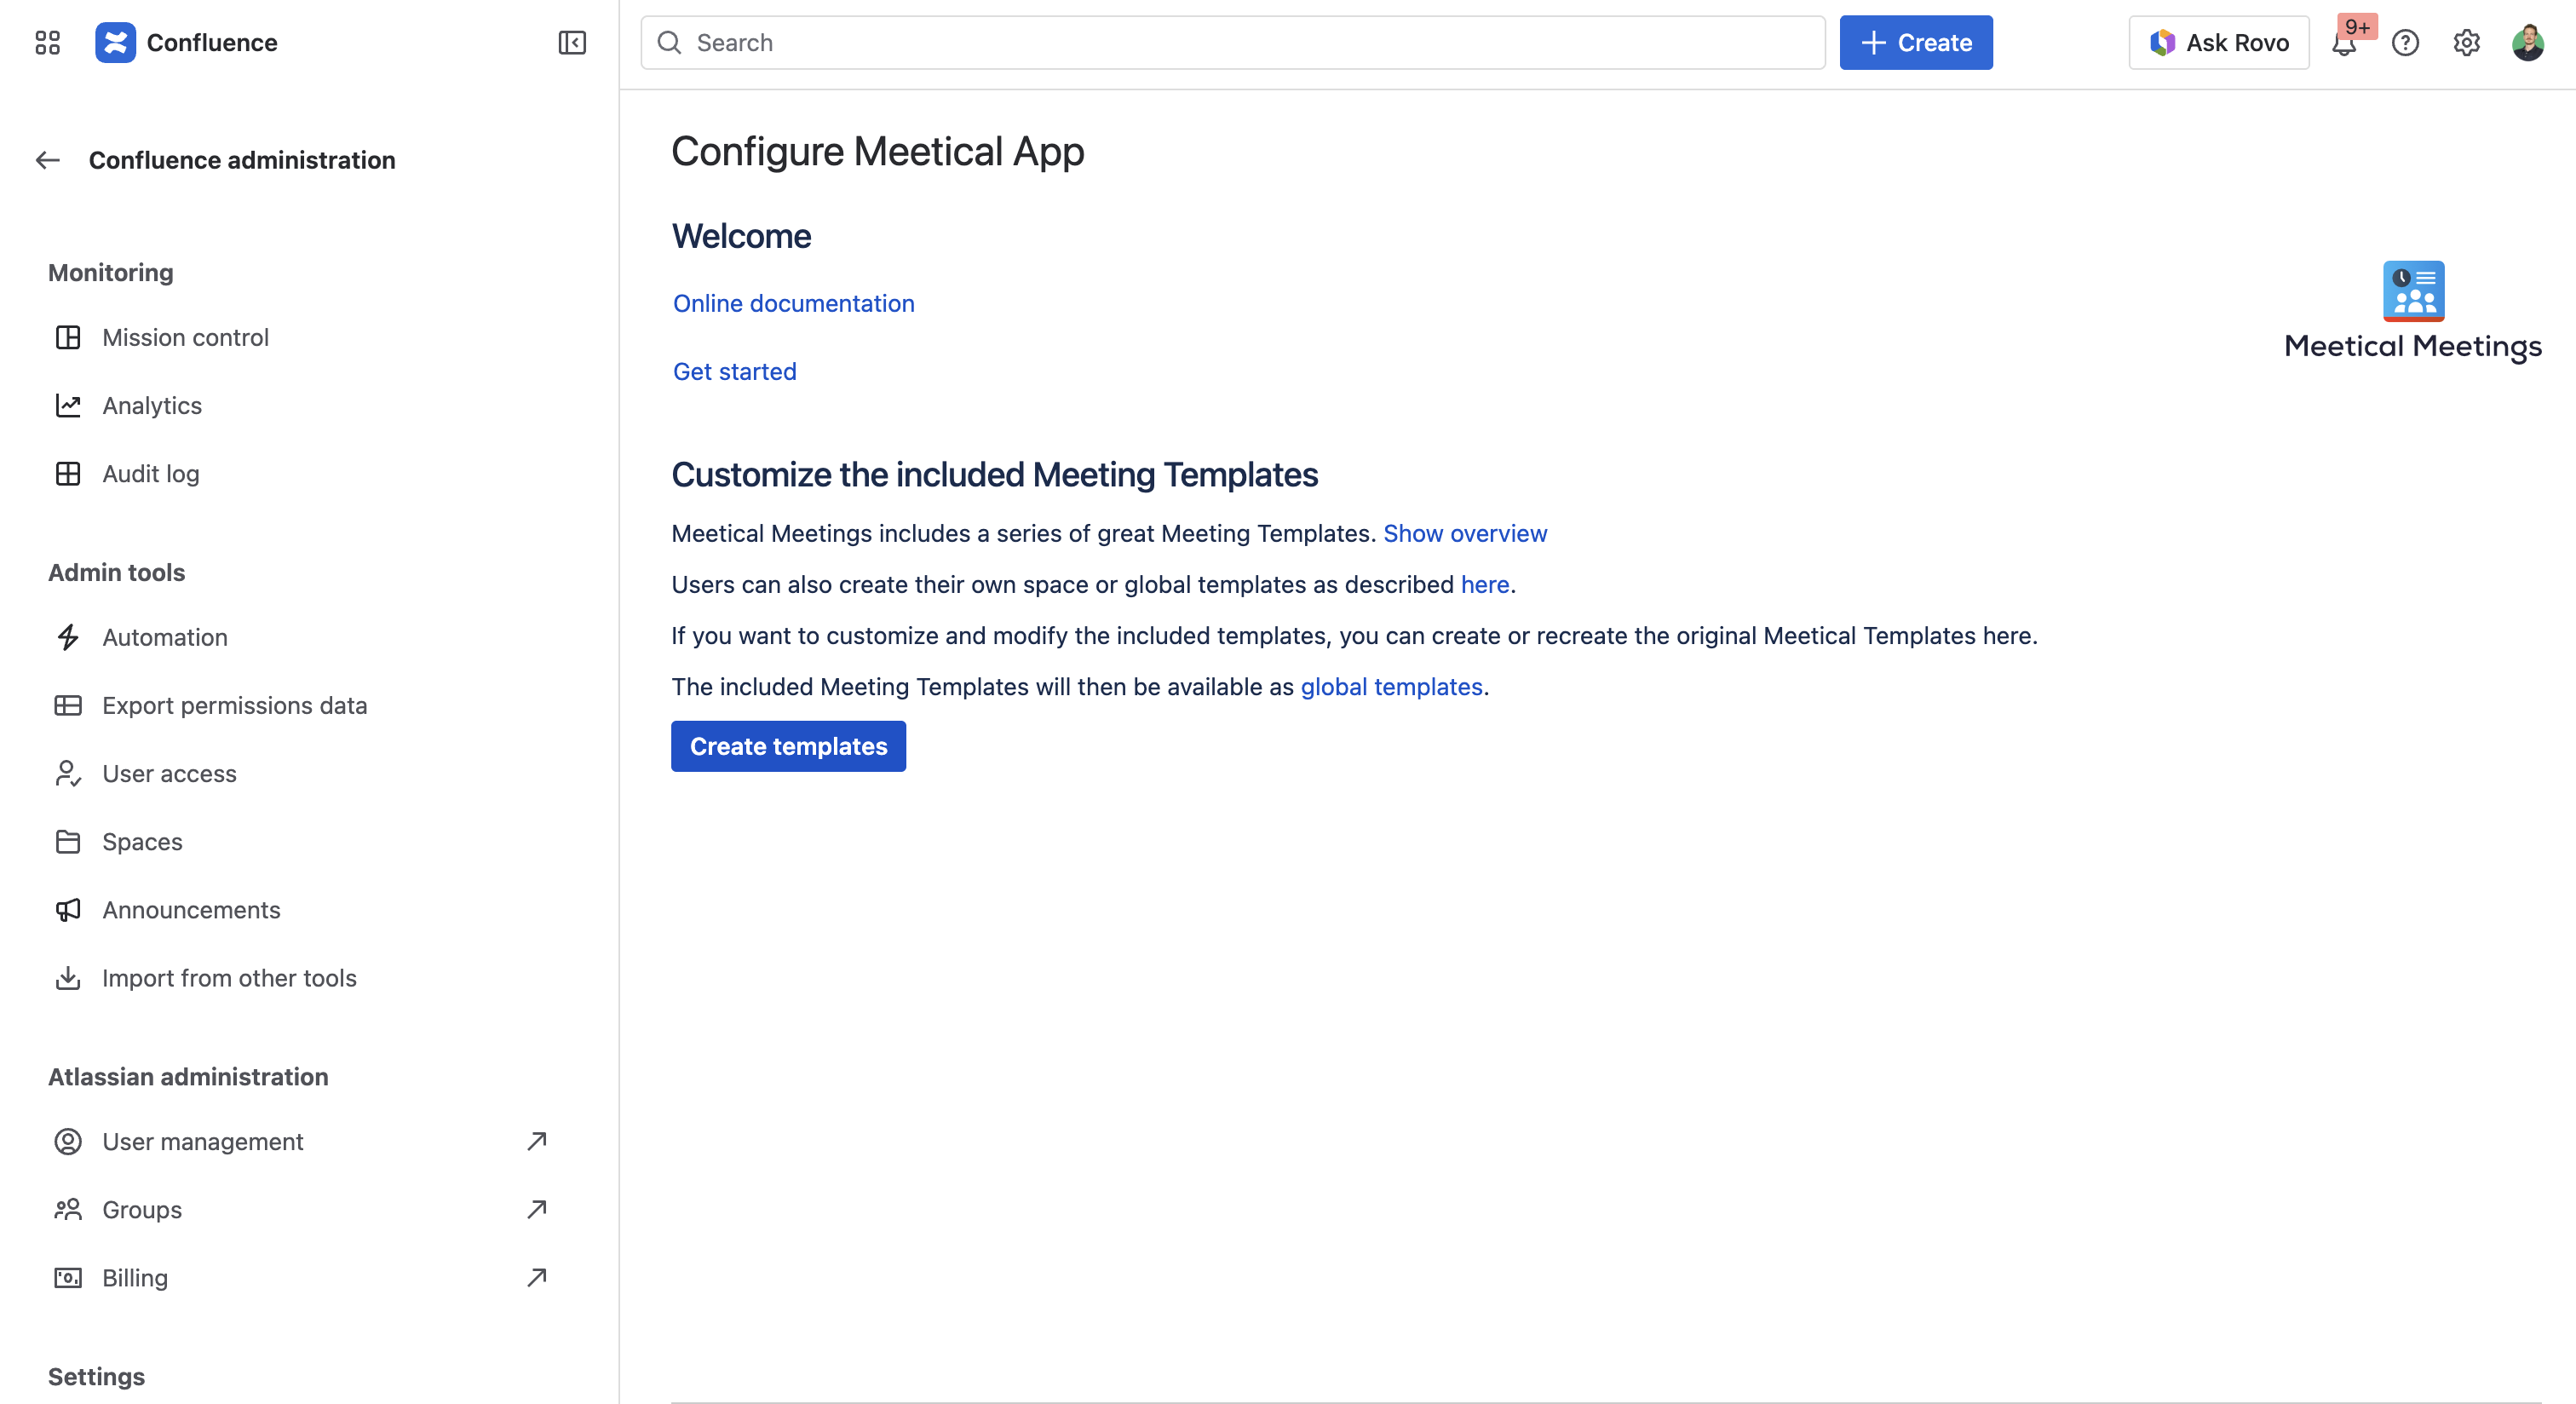Click the Show overview link

[1465, 533]
